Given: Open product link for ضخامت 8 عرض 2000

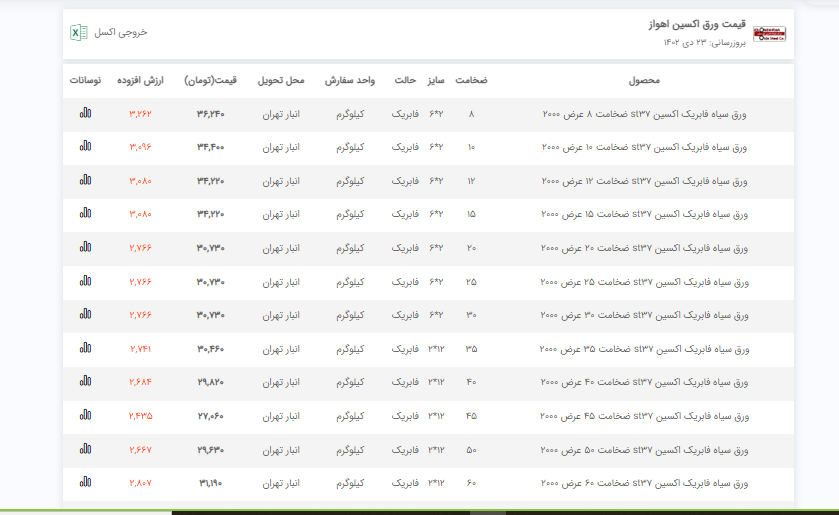Looking at the screenshot, I should coord(643,114).
